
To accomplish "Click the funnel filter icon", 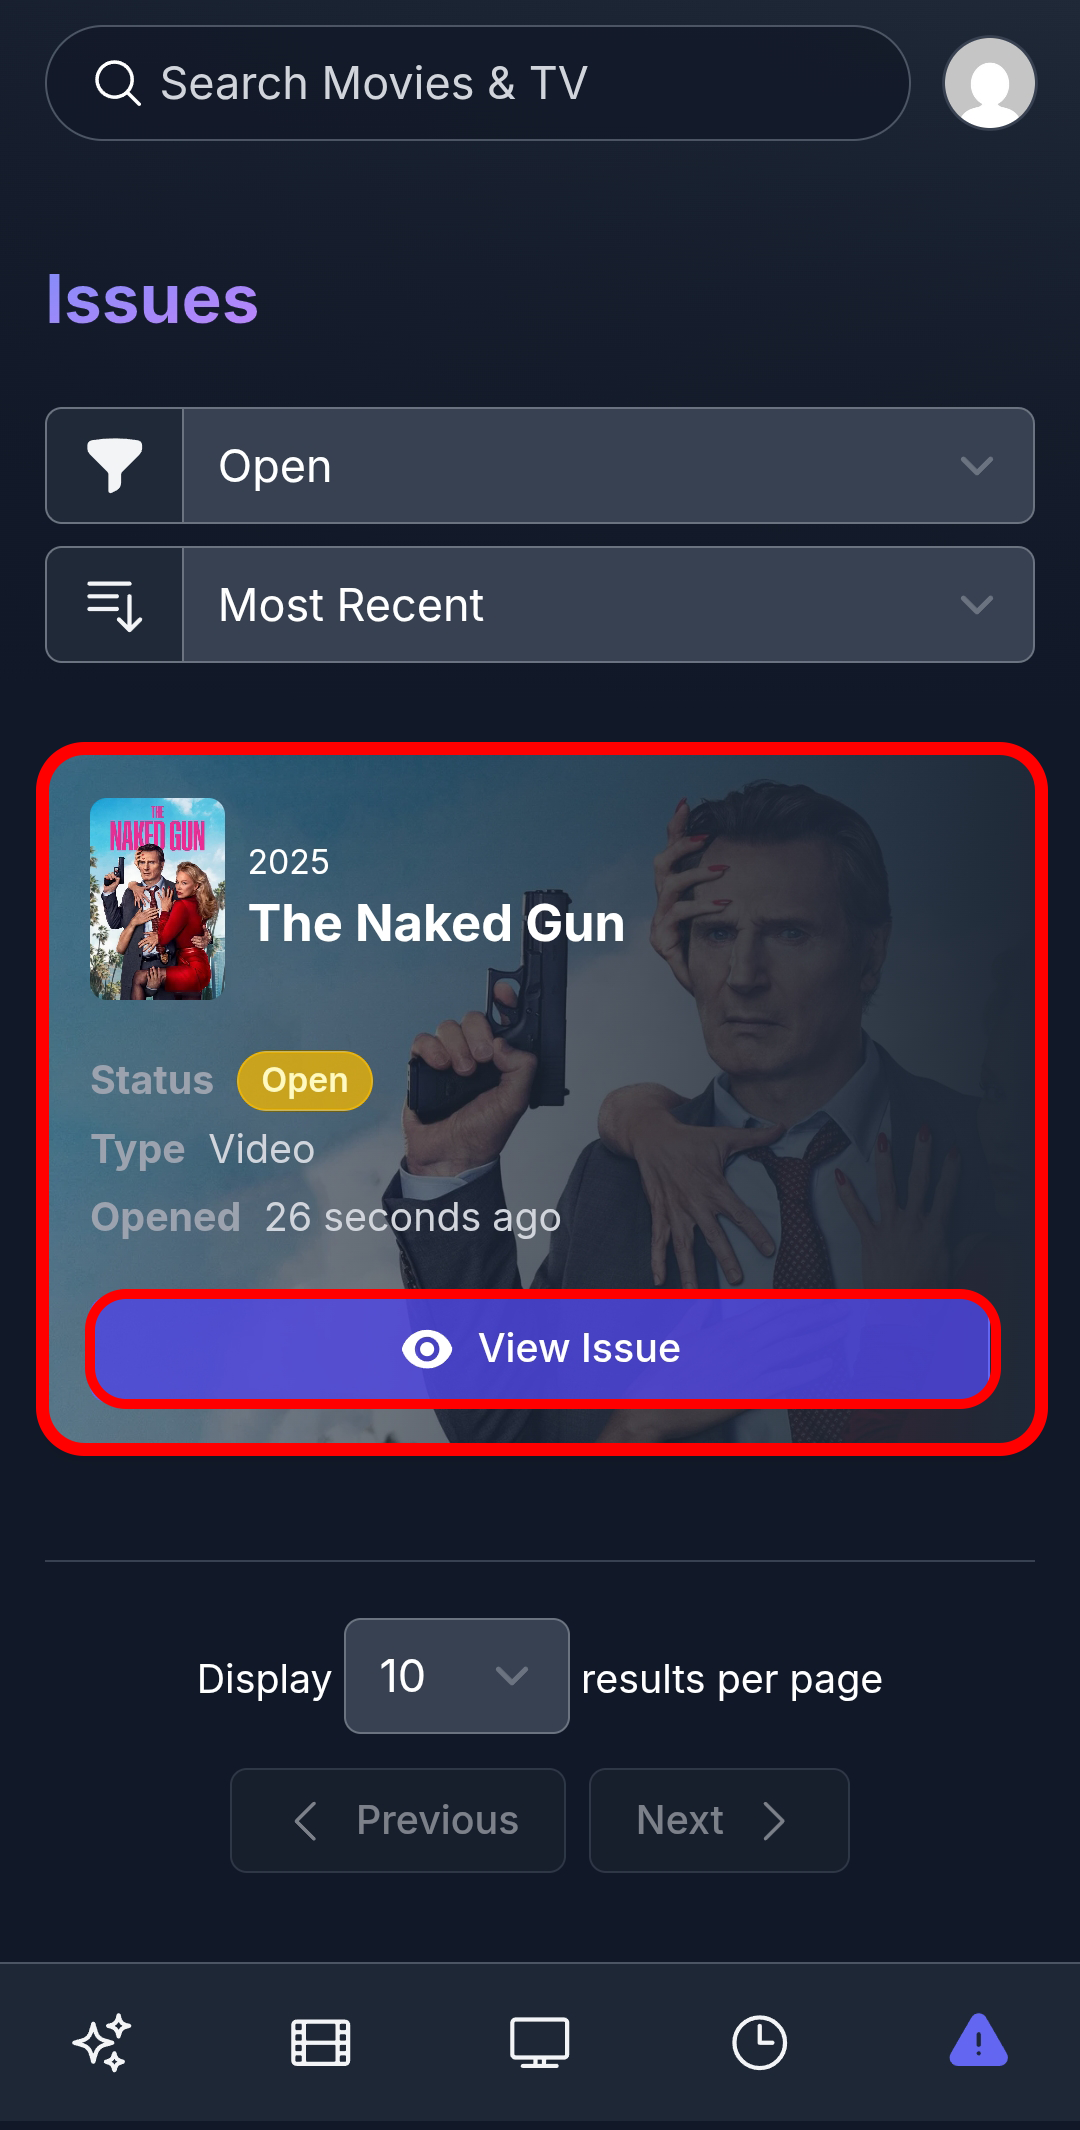I will [x=115, y=466].
